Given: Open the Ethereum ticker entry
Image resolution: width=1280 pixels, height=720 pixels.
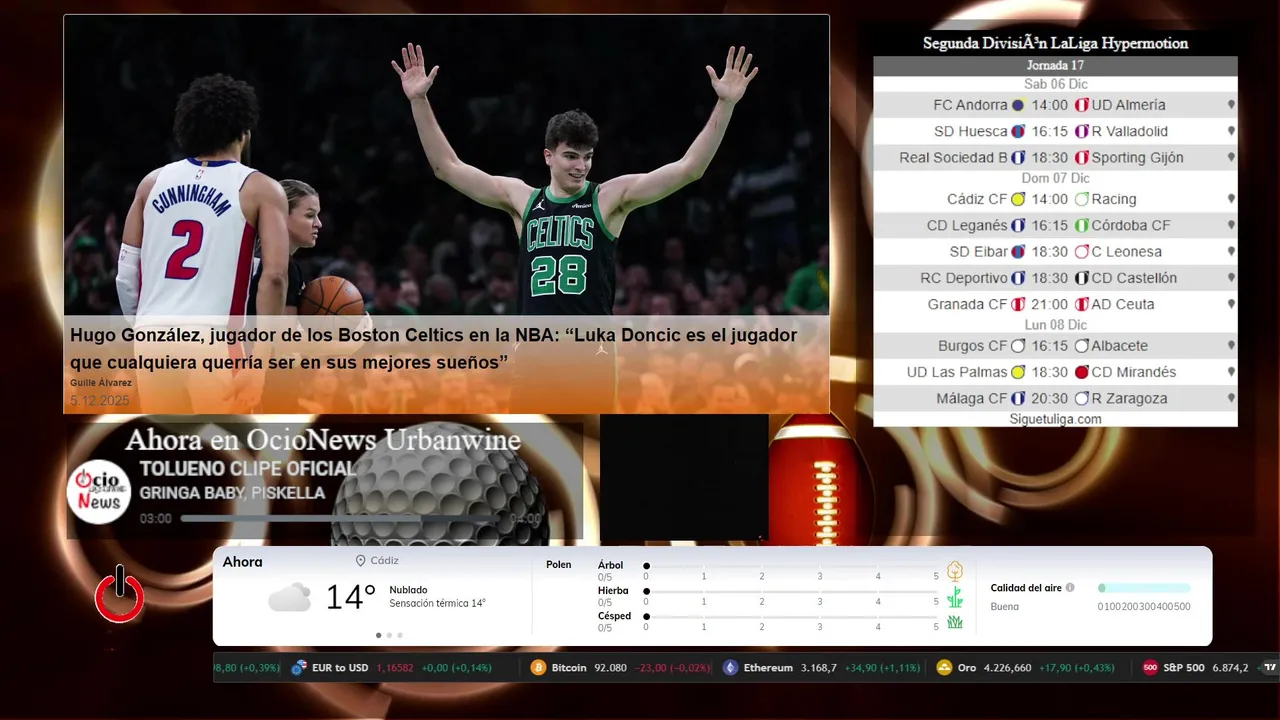Looking at the screenshot, I should tap(822, 667).
